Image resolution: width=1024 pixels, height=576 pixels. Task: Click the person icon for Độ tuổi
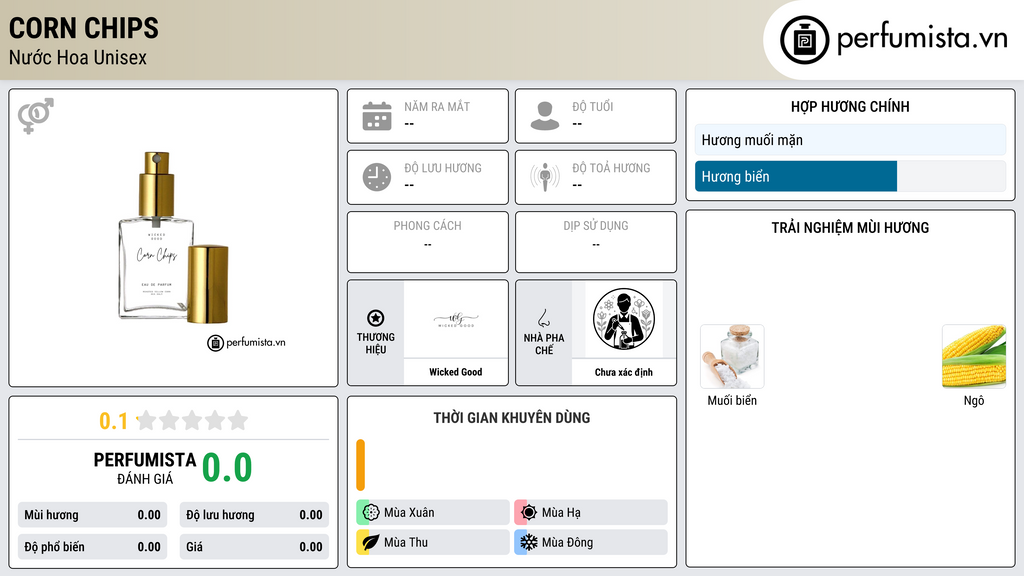pos(545,116)
